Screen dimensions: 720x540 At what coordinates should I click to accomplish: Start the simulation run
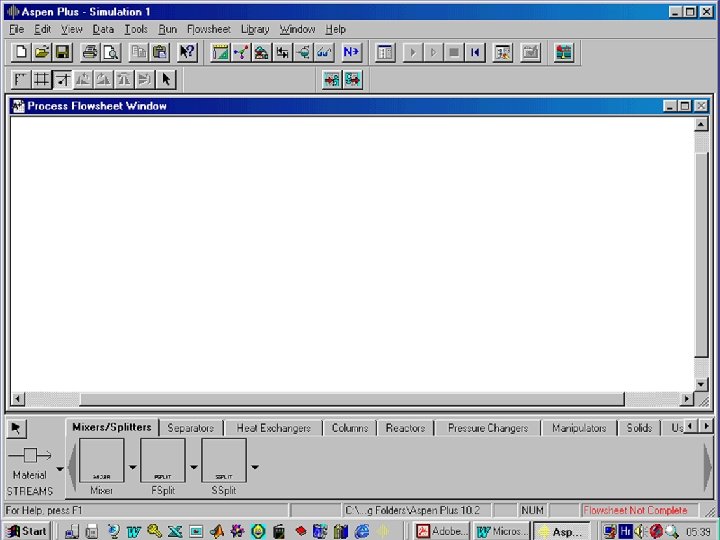(412, 52)
